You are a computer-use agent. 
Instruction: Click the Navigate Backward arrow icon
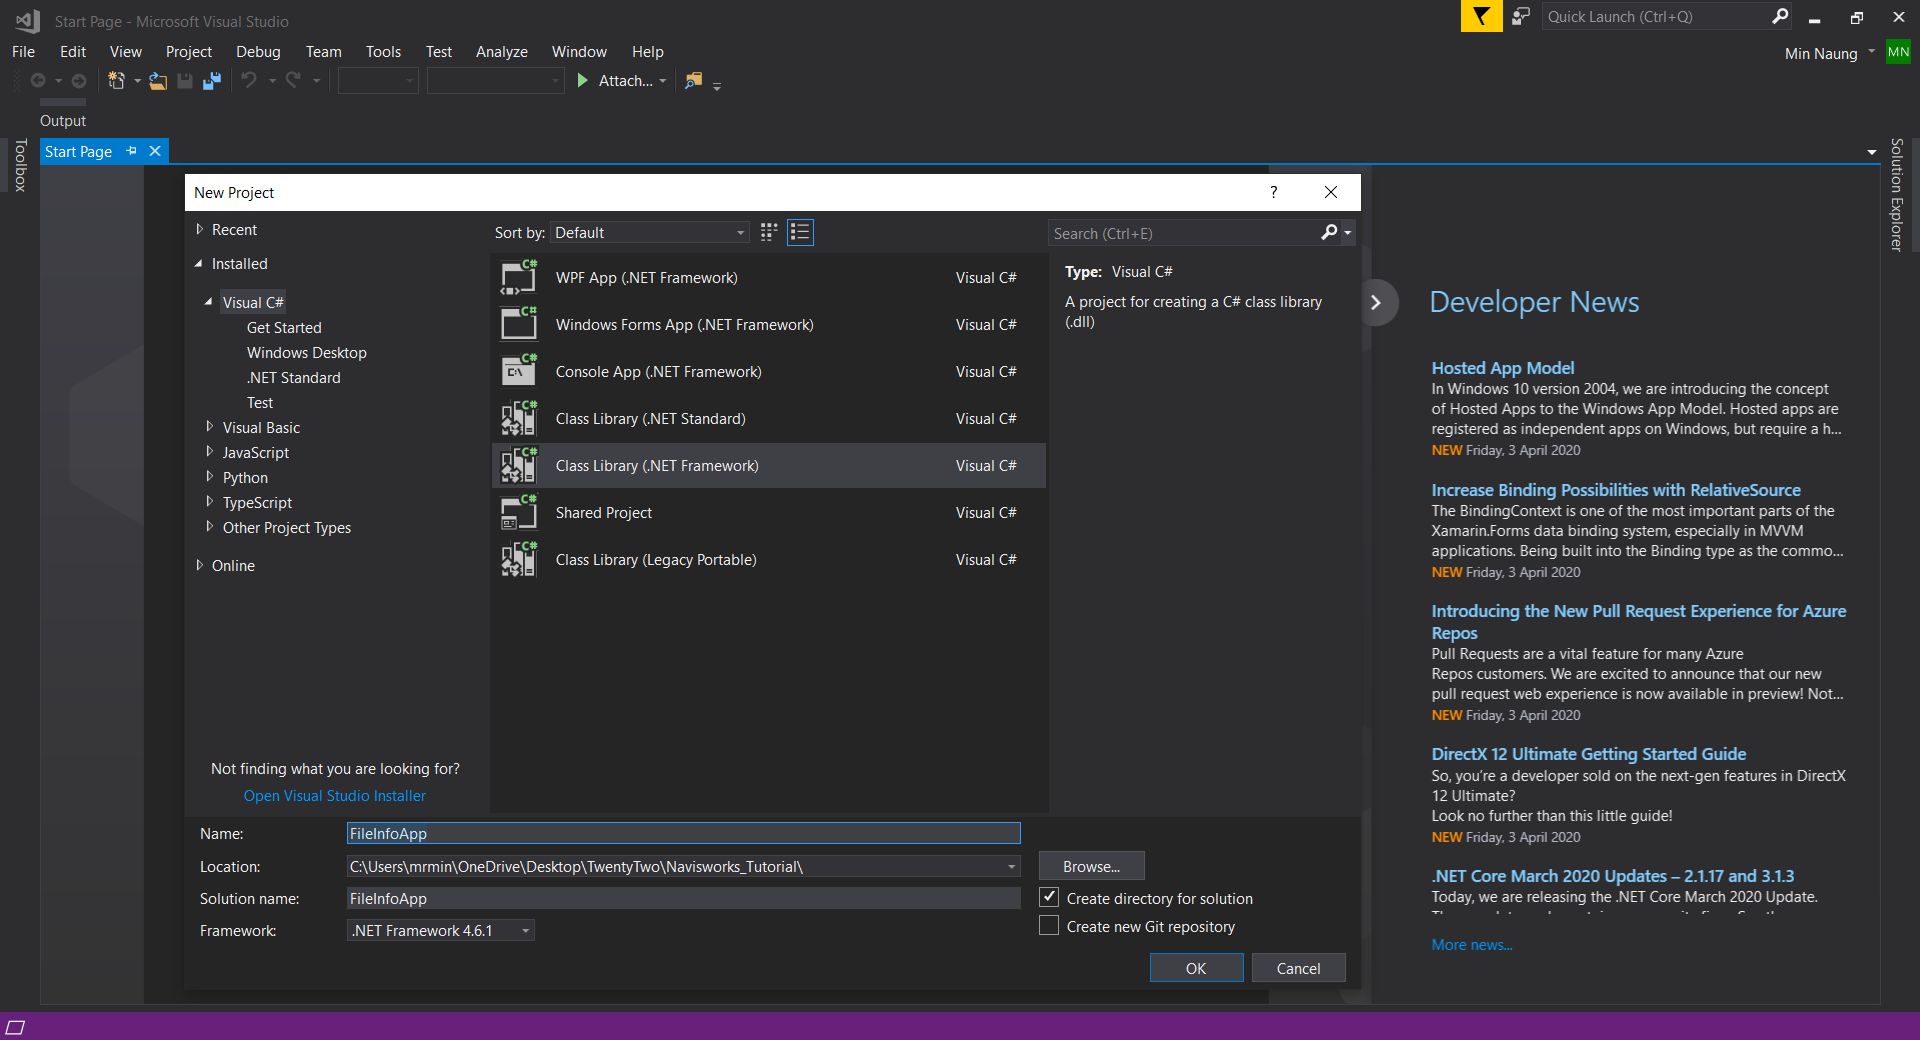pos(40,80)
